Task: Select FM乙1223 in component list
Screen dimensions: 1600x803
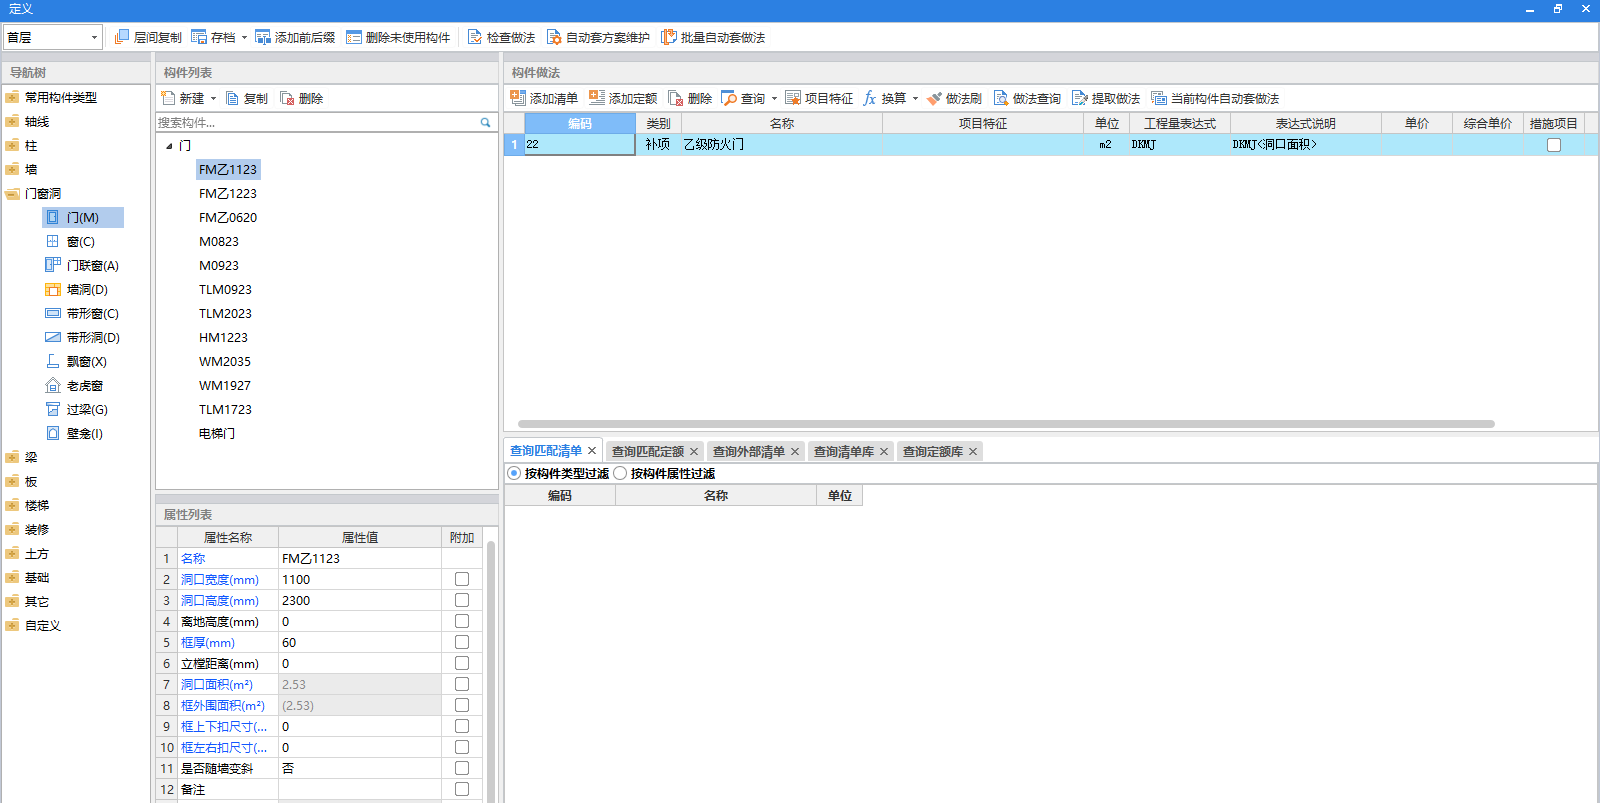Action: (x=228, y=193)
